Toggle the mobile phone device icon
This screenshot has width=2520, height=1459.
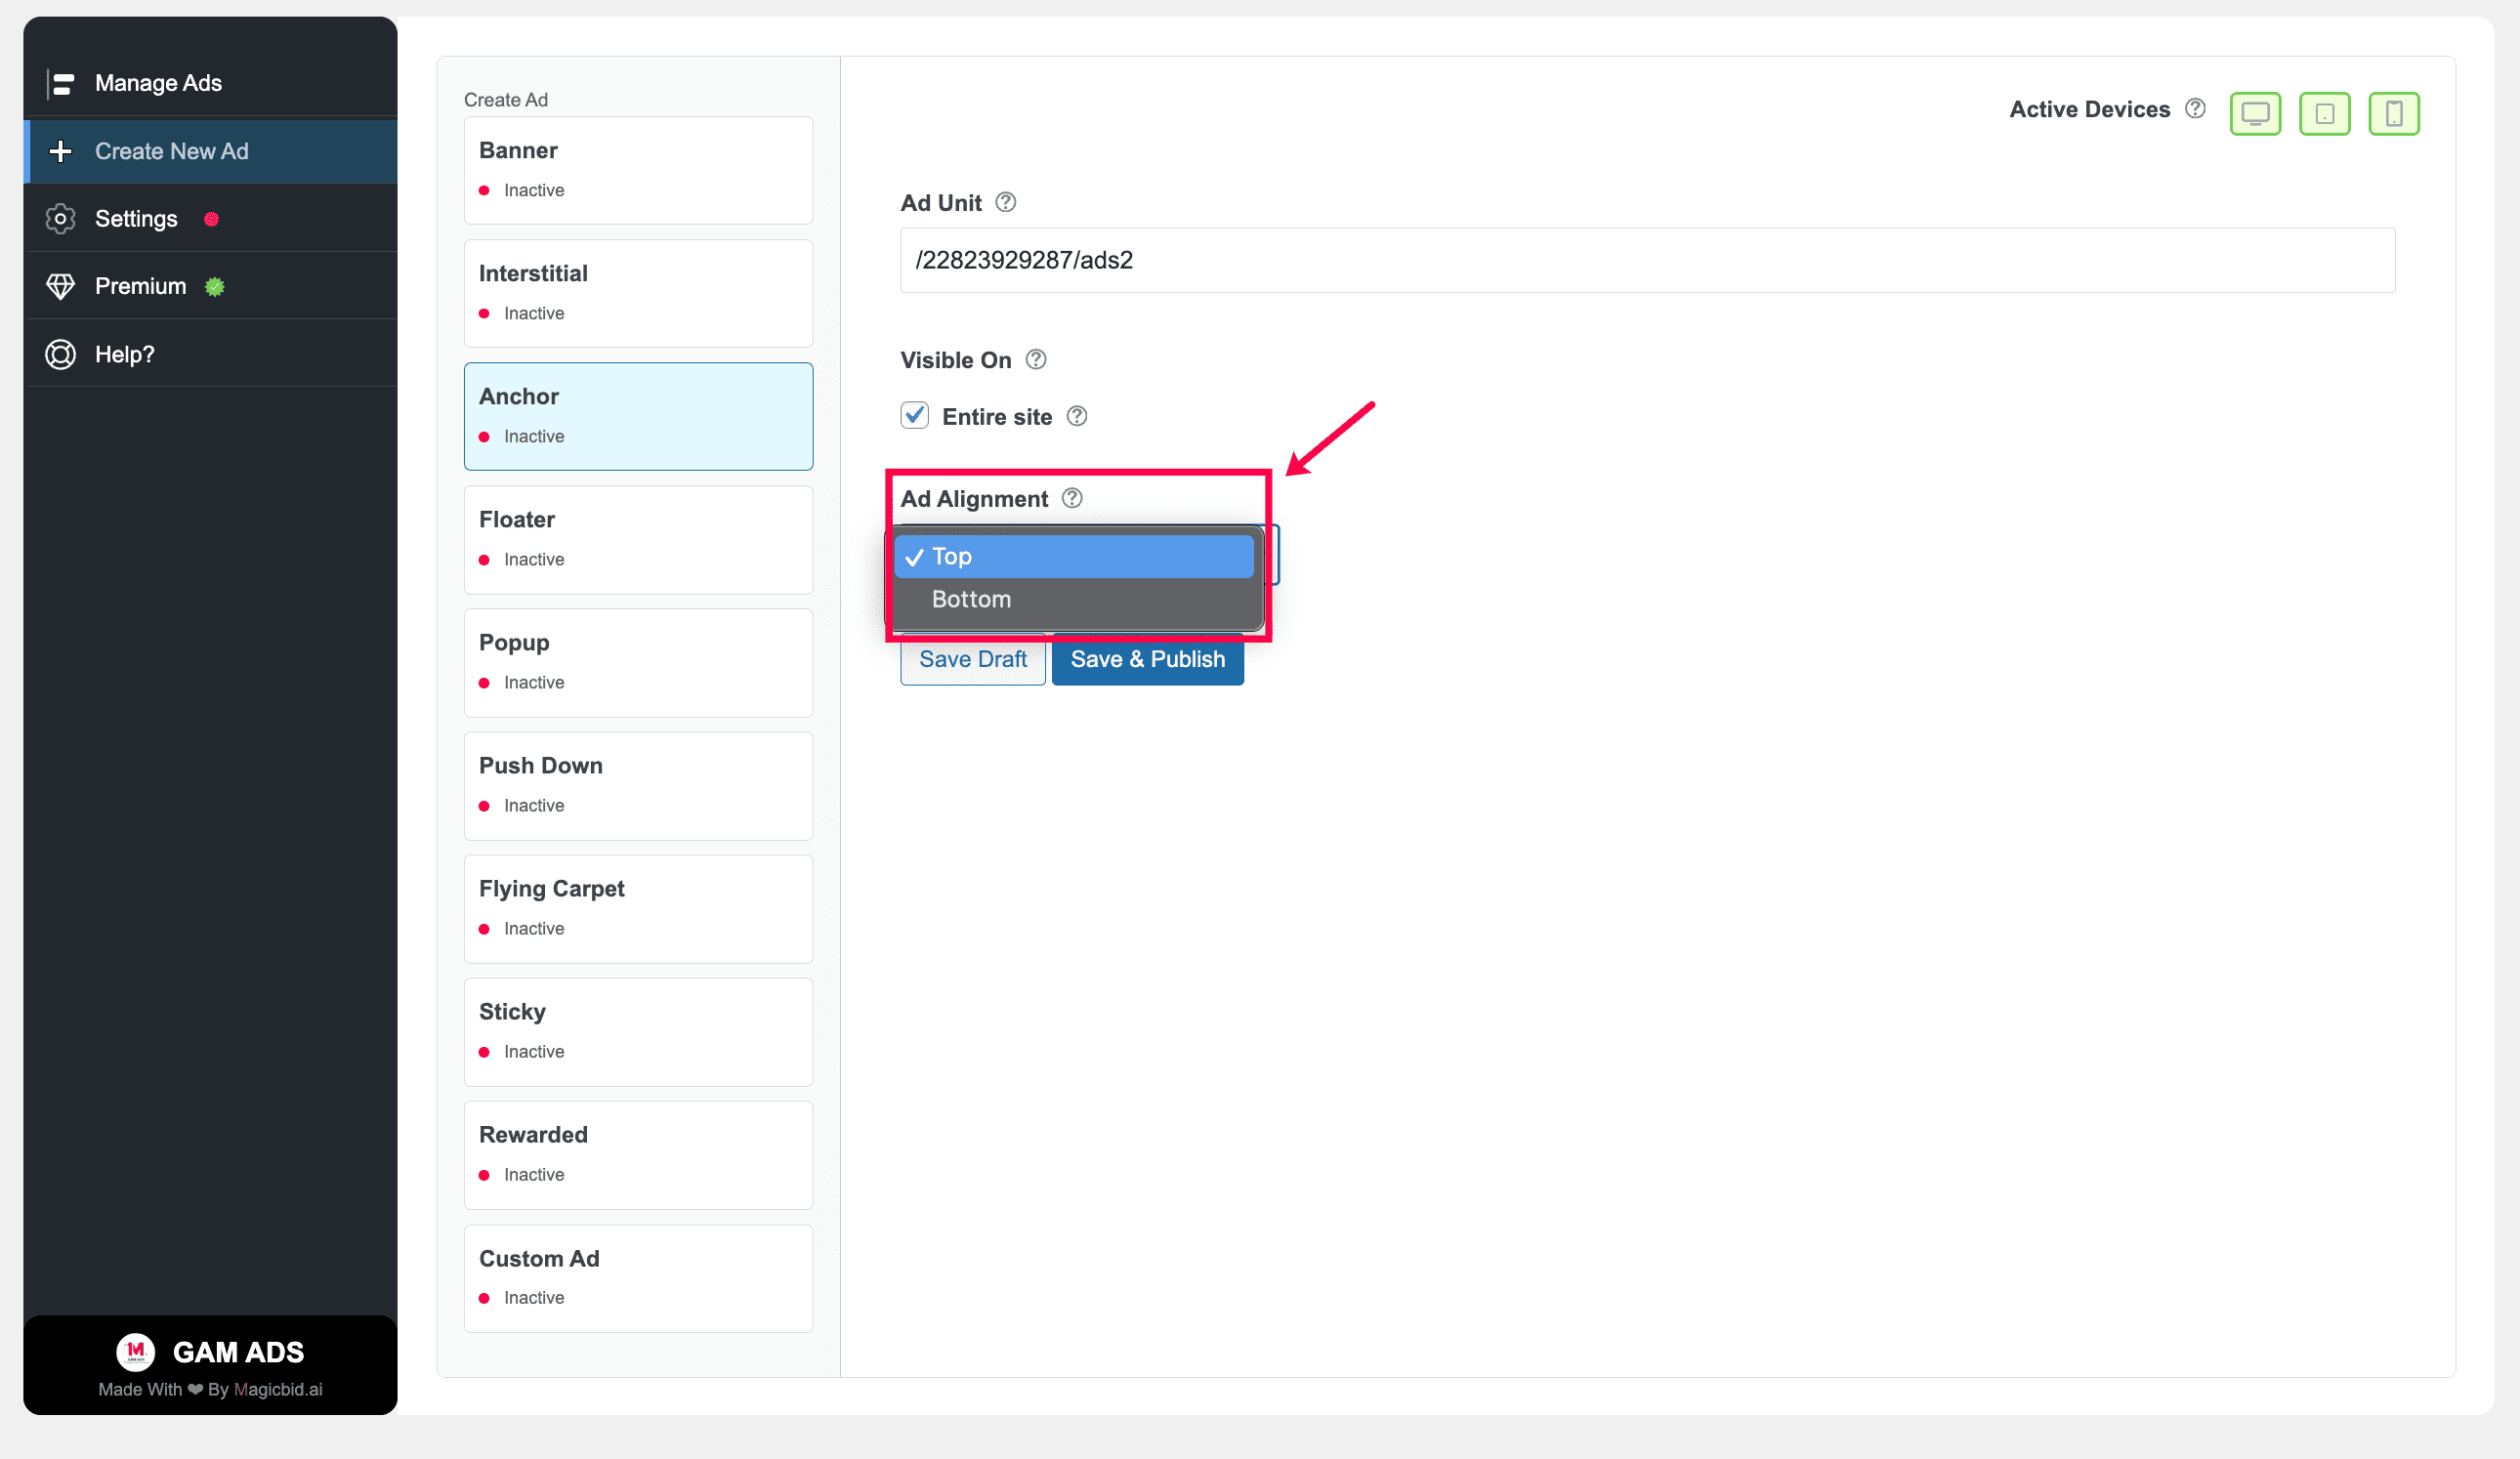[x=2394, y=113]
